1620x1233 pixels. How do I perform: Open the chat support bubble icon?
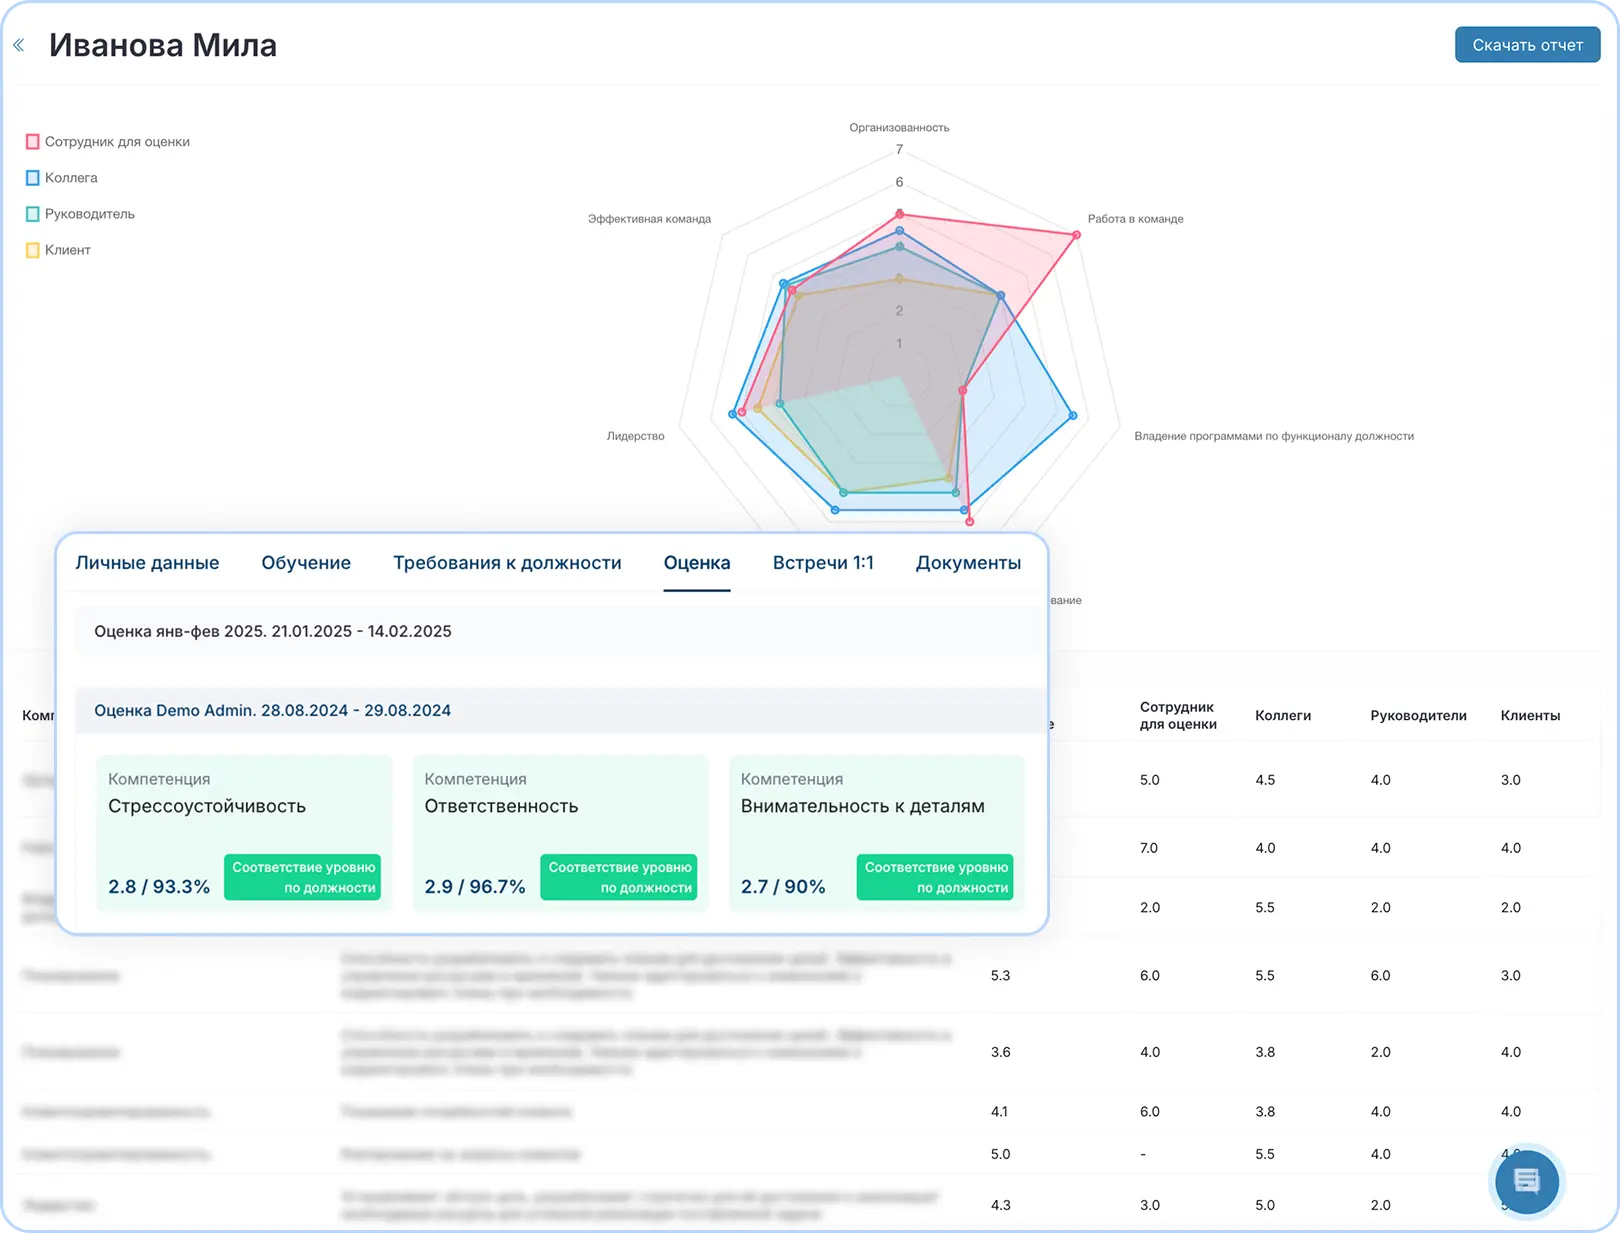click(x=1526, y=1181)
